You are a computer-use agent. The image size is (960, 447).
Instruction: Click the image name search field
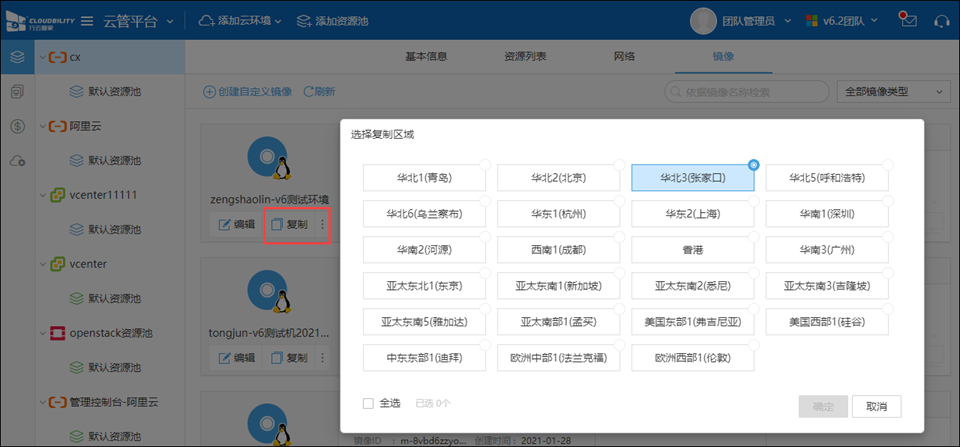746,92
